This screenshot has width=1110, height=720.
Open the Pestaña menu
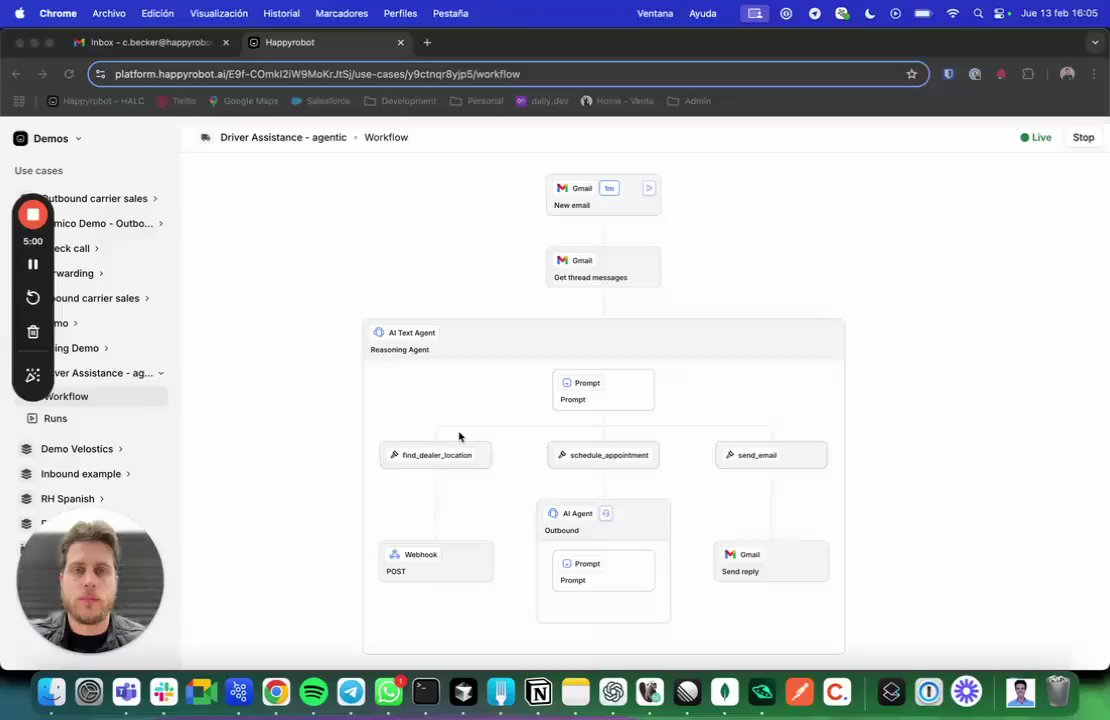point(450,13)
